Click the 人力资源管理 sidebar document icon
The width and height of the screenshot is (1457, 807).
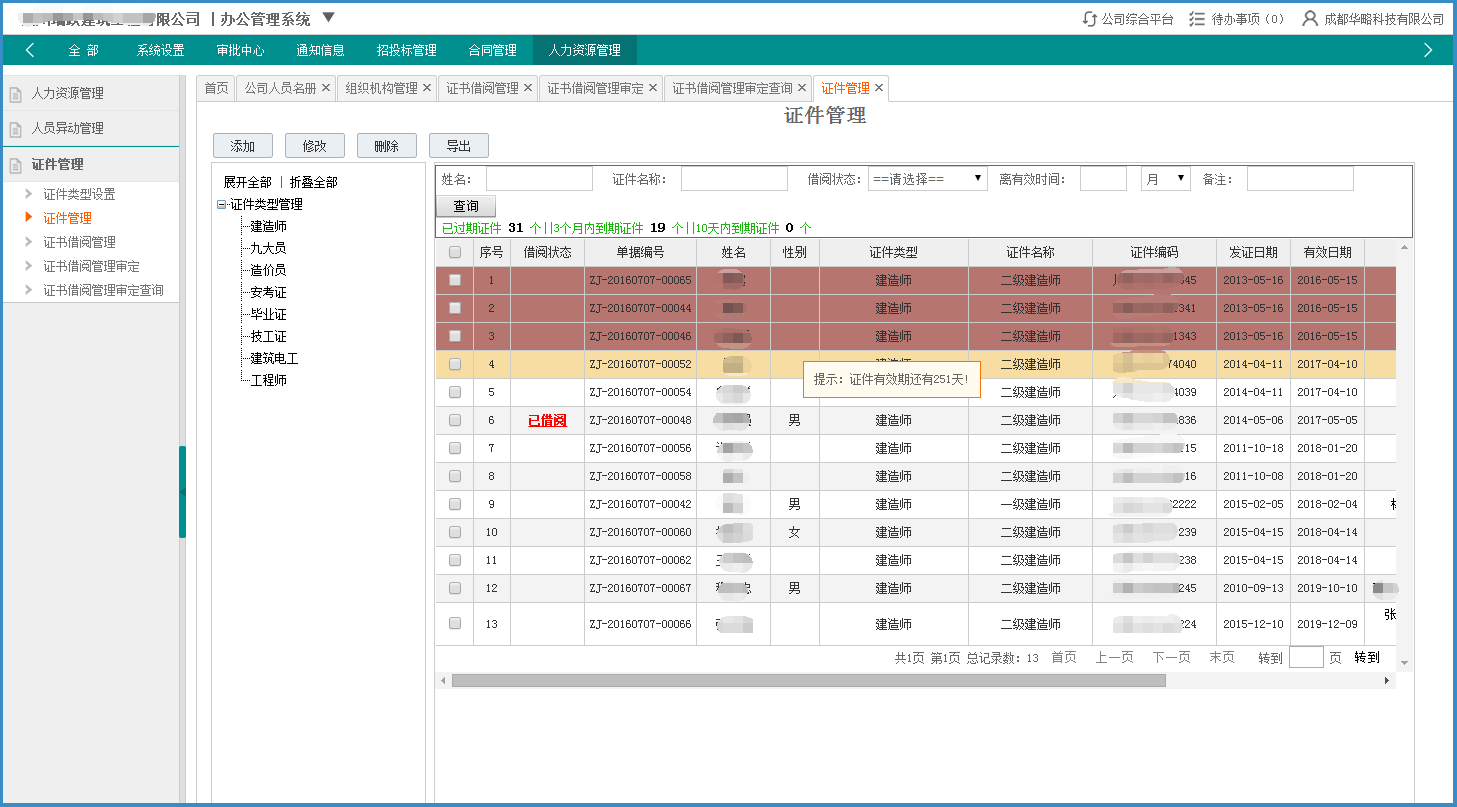(15, 95)
